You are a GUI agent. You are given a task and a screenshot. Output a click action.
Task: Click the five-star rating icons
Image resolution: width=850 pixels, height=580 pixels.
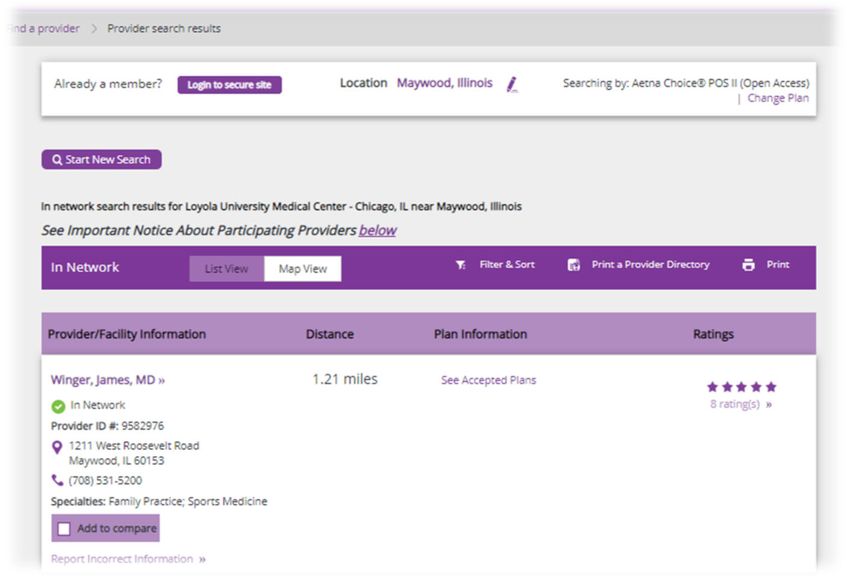(x=742, y=386)
